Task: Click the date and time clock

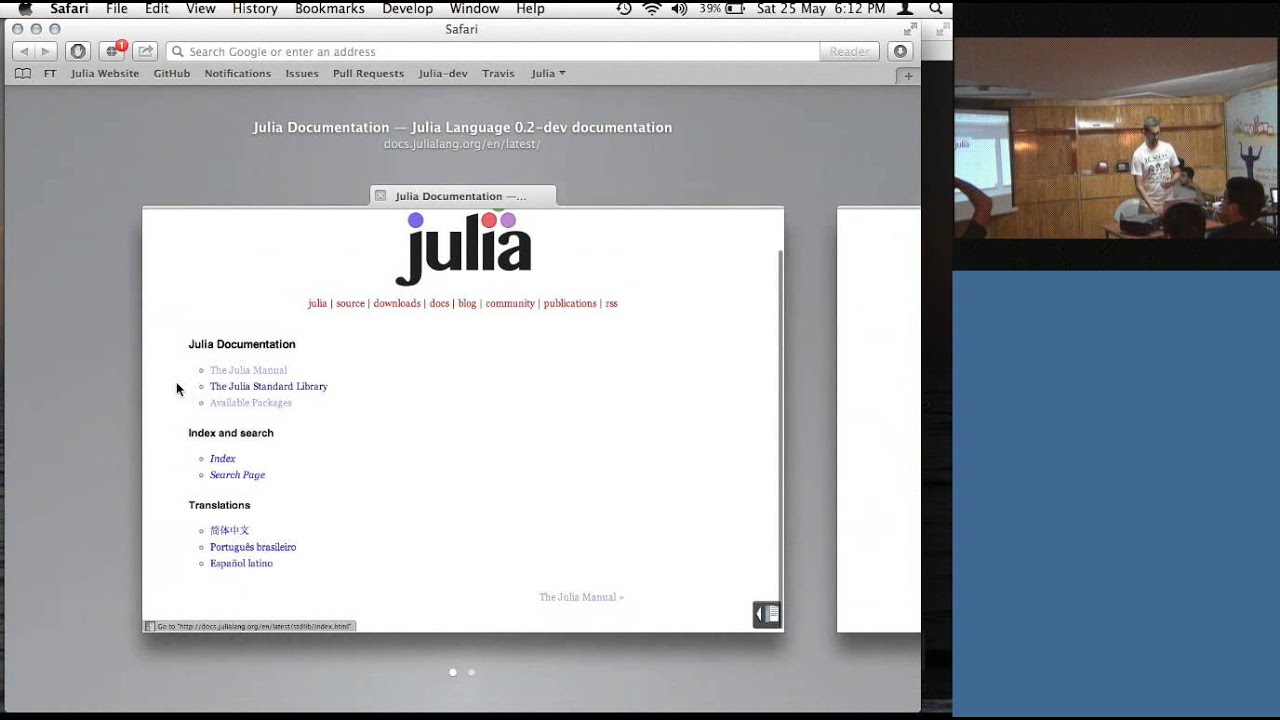Action: (821, 8)
